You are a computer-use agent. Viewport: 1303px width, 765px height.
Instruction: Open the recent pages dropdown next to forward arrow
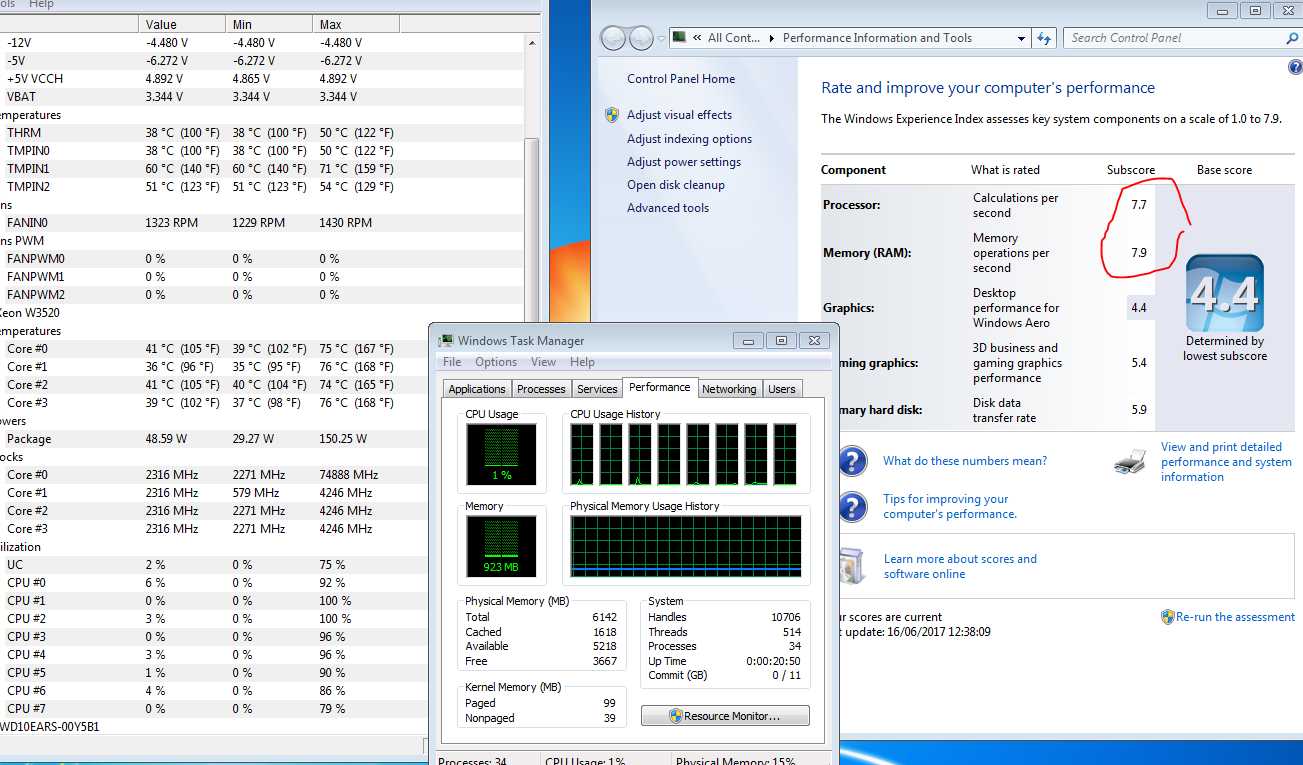pyautogui.click(x=661, y=39)
